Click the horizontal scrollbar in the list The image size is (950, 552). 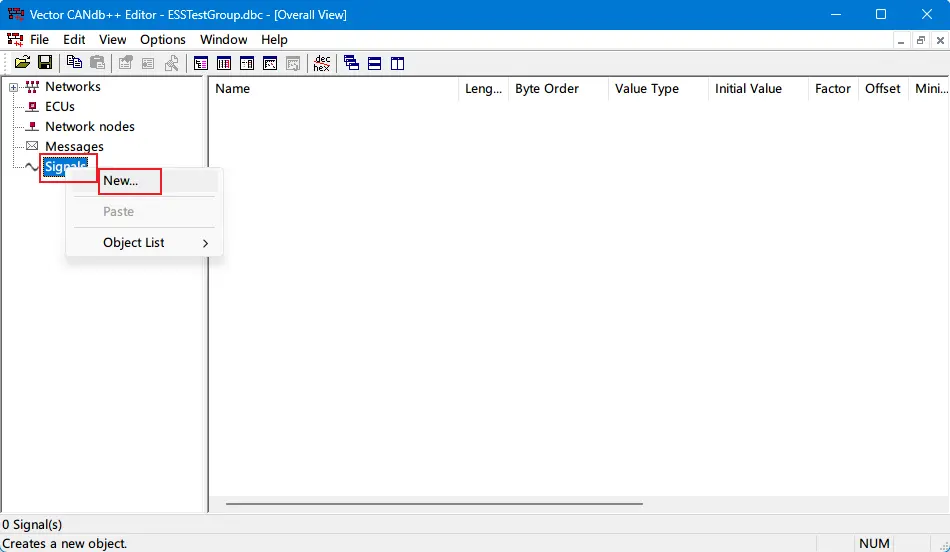tap(432, 503)
